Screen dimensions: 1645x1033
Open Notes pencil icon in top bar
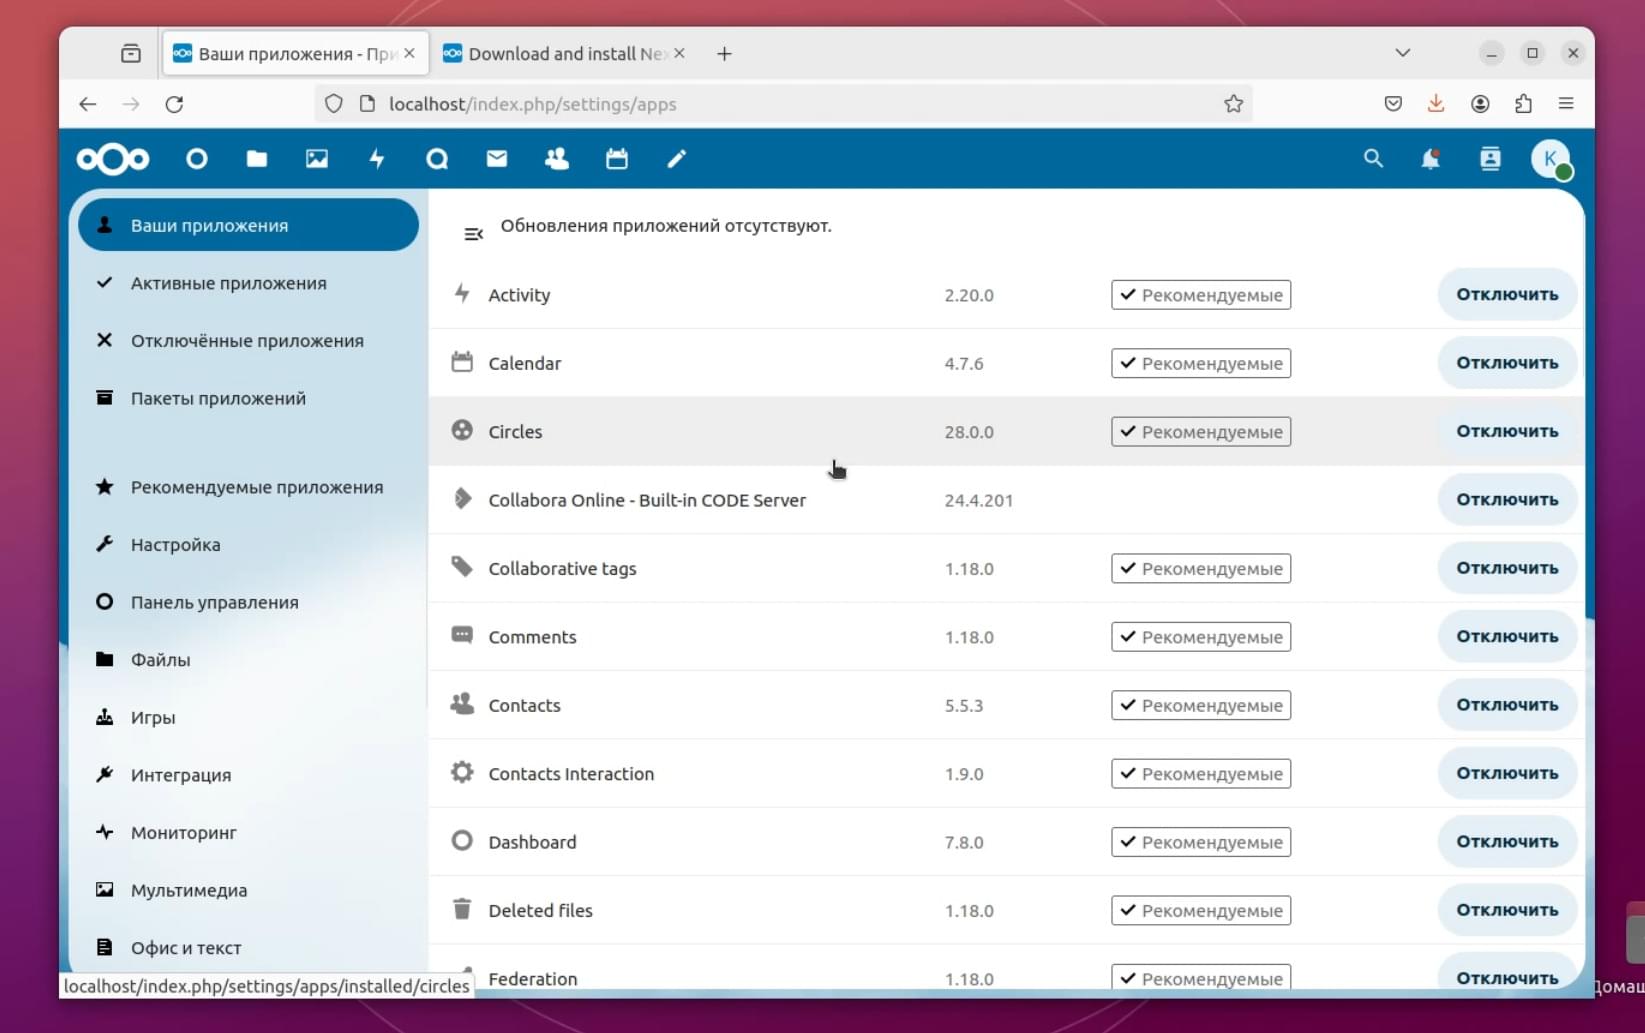click(x=677, y=159)
